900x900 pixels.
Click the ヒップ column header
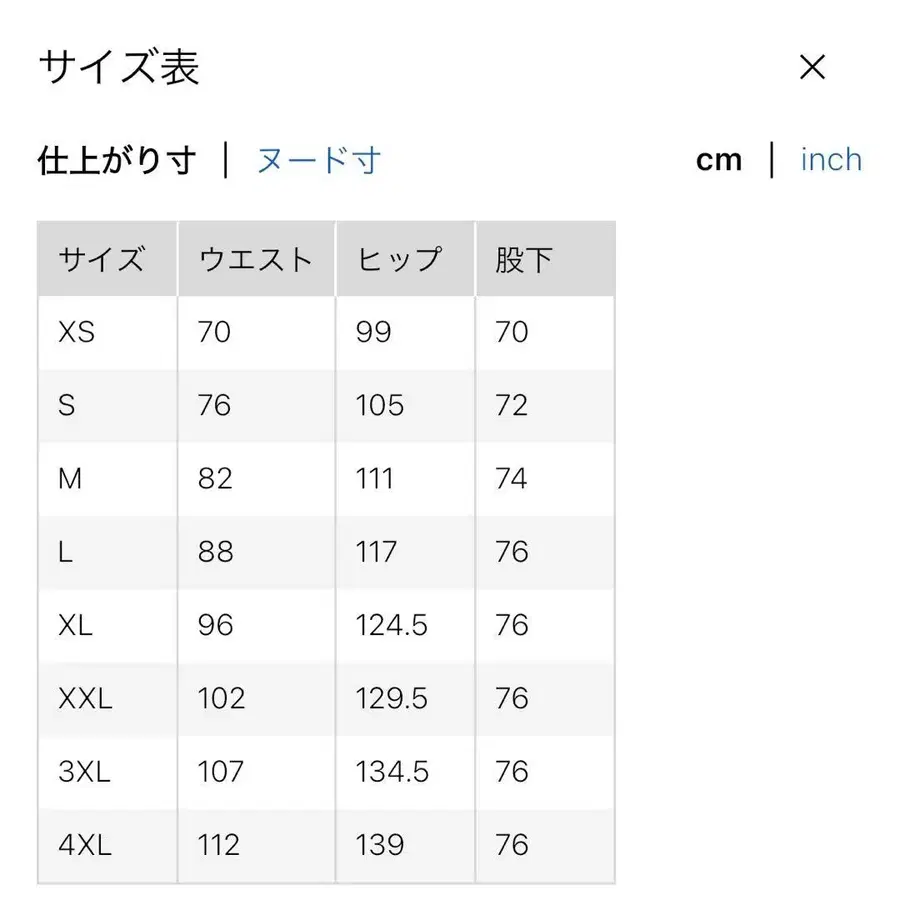(400, 258)
